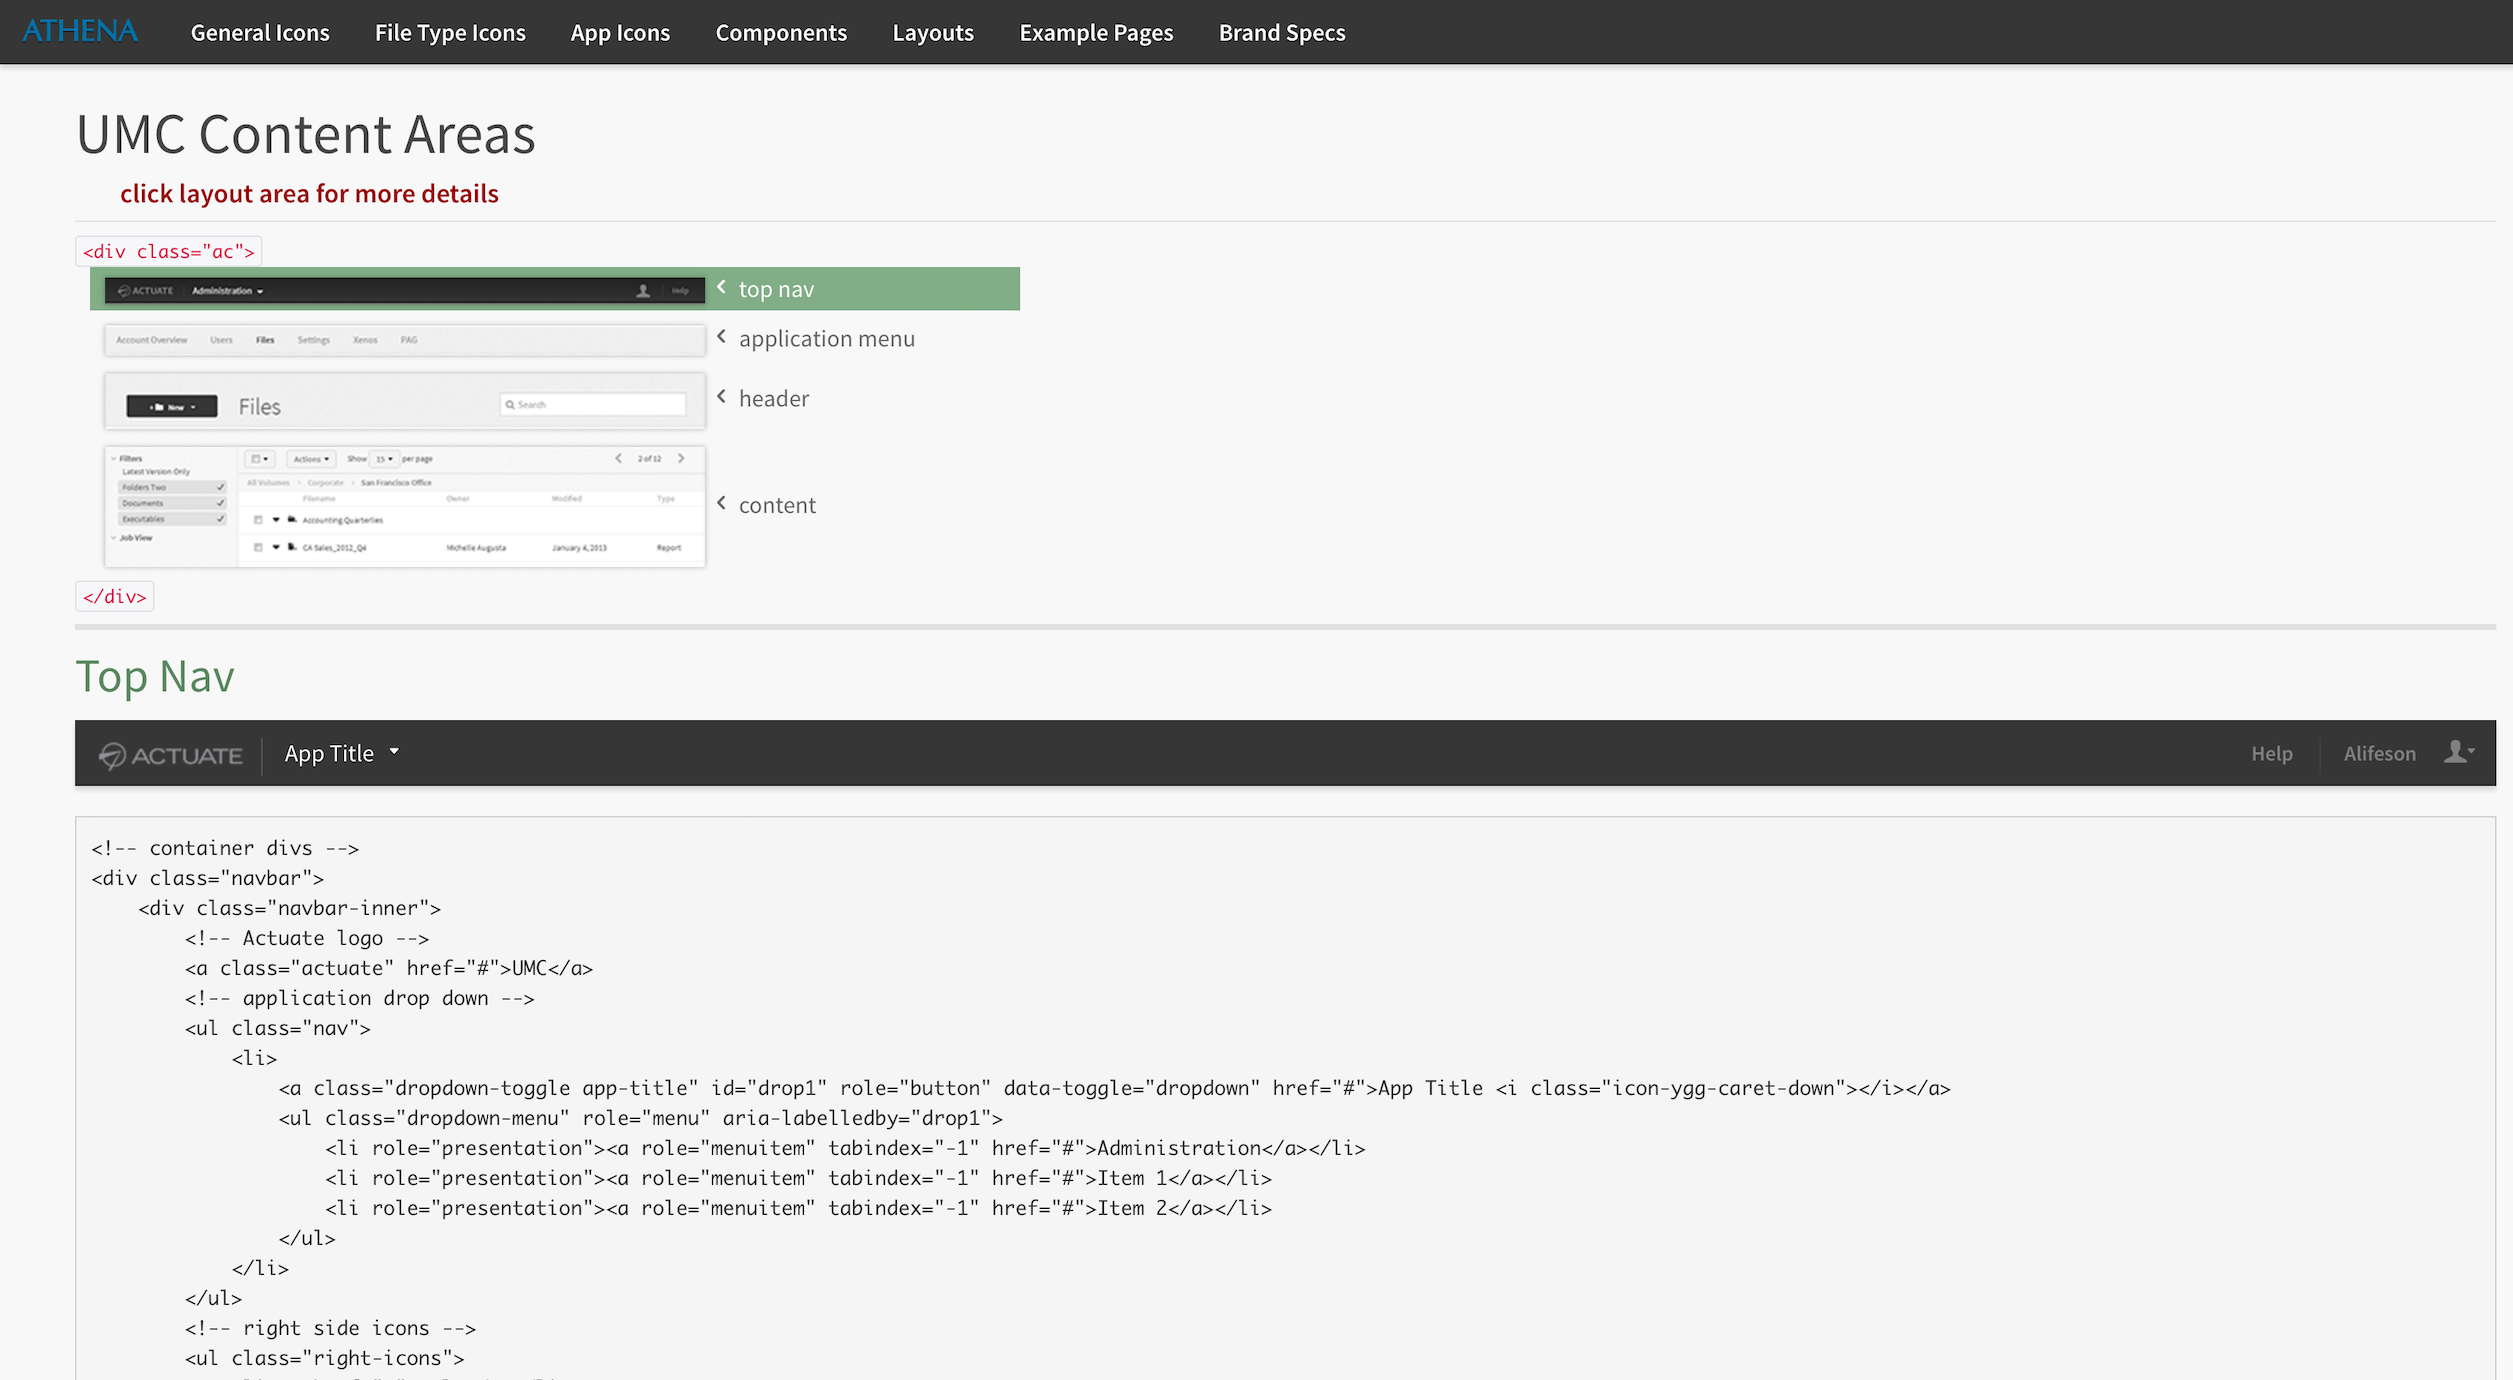The height and width of the screenshot is (1380, 2513).
Task: Click the chevron beside header label
Action: pyautogui.click(x=721, y=397)
